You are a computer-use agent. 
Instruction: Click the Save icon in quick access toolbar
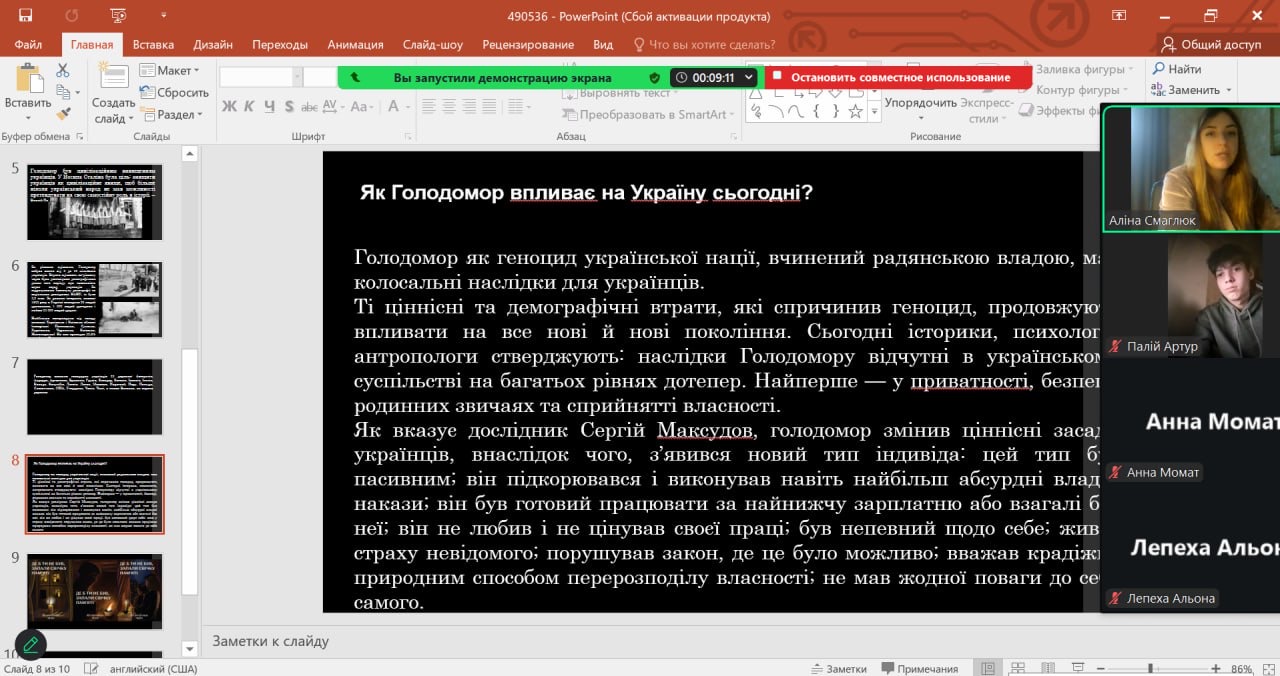(25, 16)
